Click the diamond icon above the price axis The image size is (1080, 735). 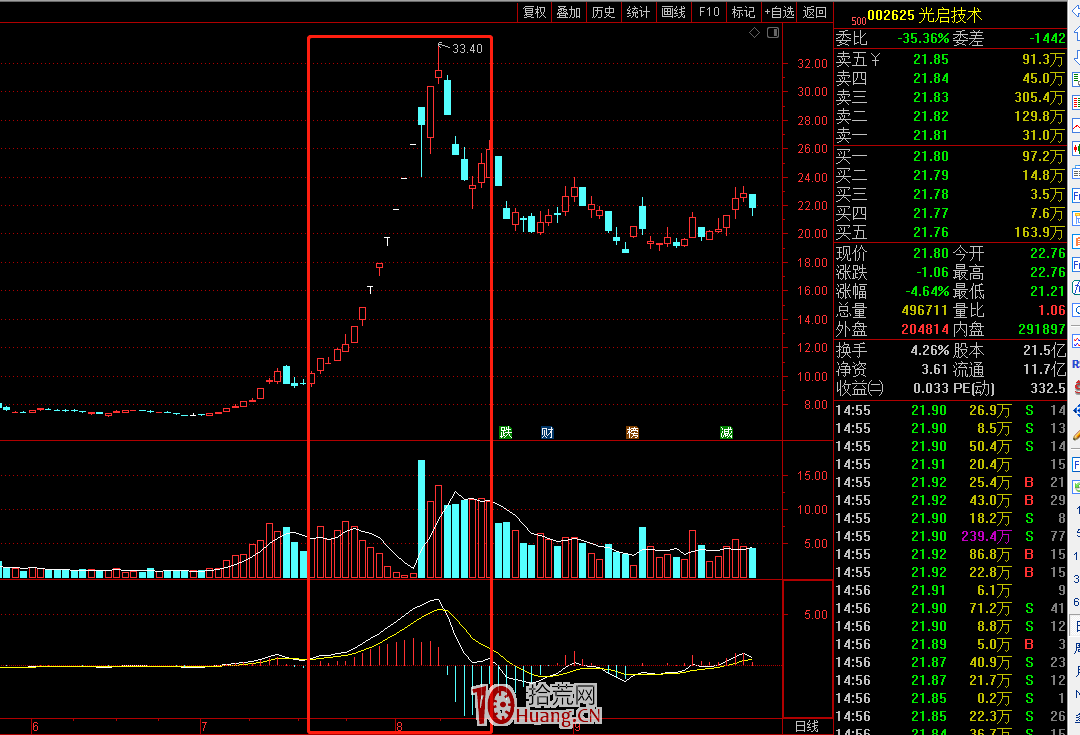click(755, 32)
